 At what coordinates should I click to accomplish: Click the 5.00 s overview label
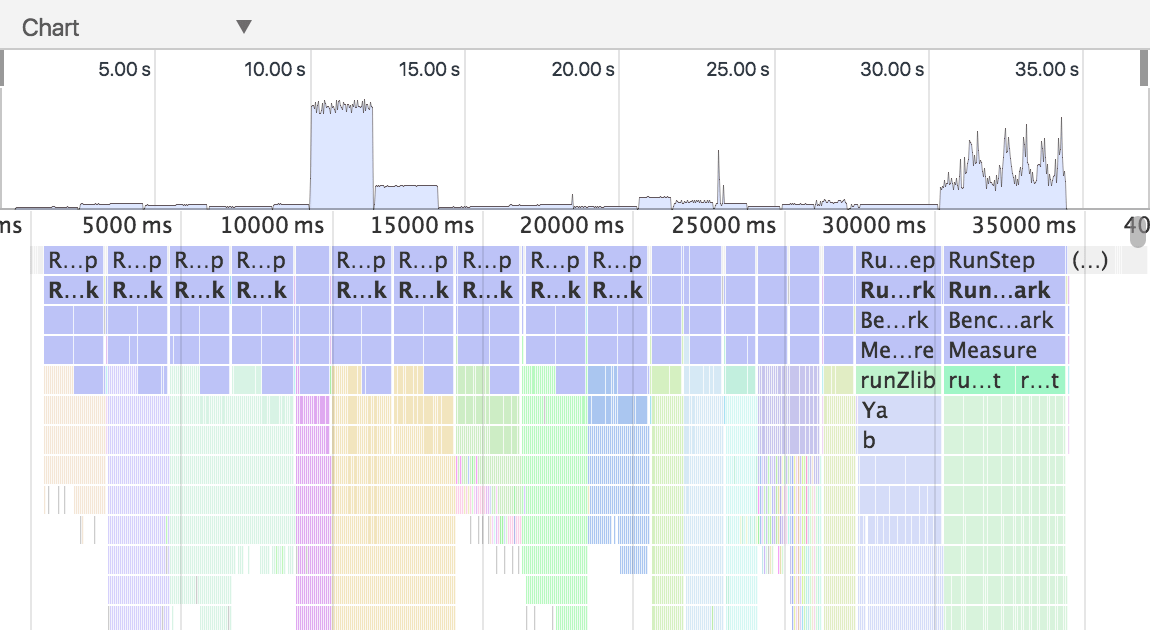125,70
